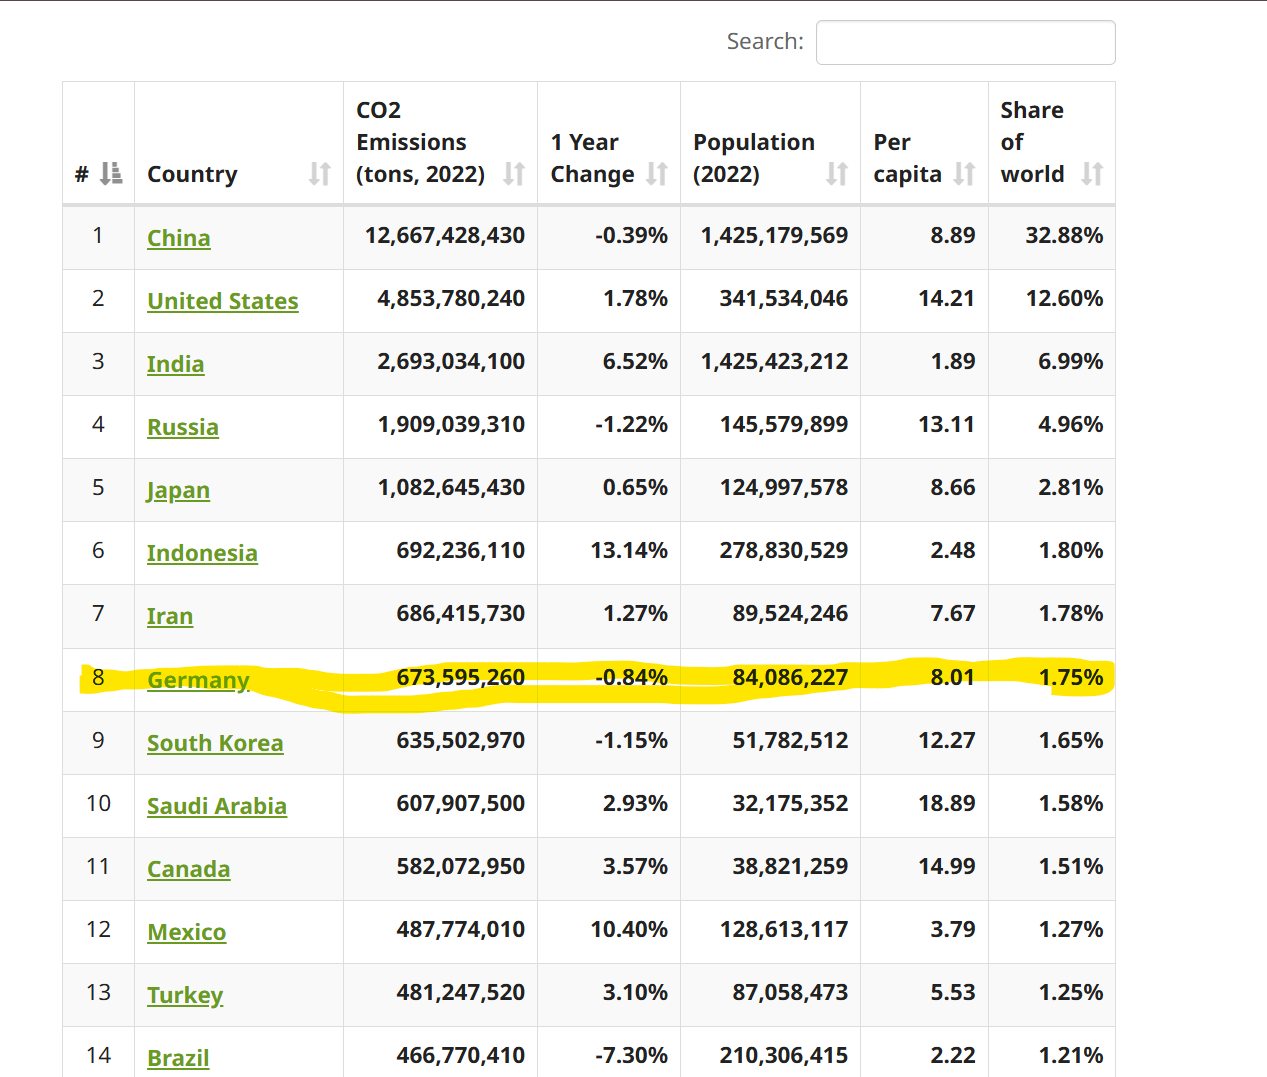The image size is (1267, 1077).
Task: Select Russia emissions value 1,909,039,310
Action: [451, 424]
